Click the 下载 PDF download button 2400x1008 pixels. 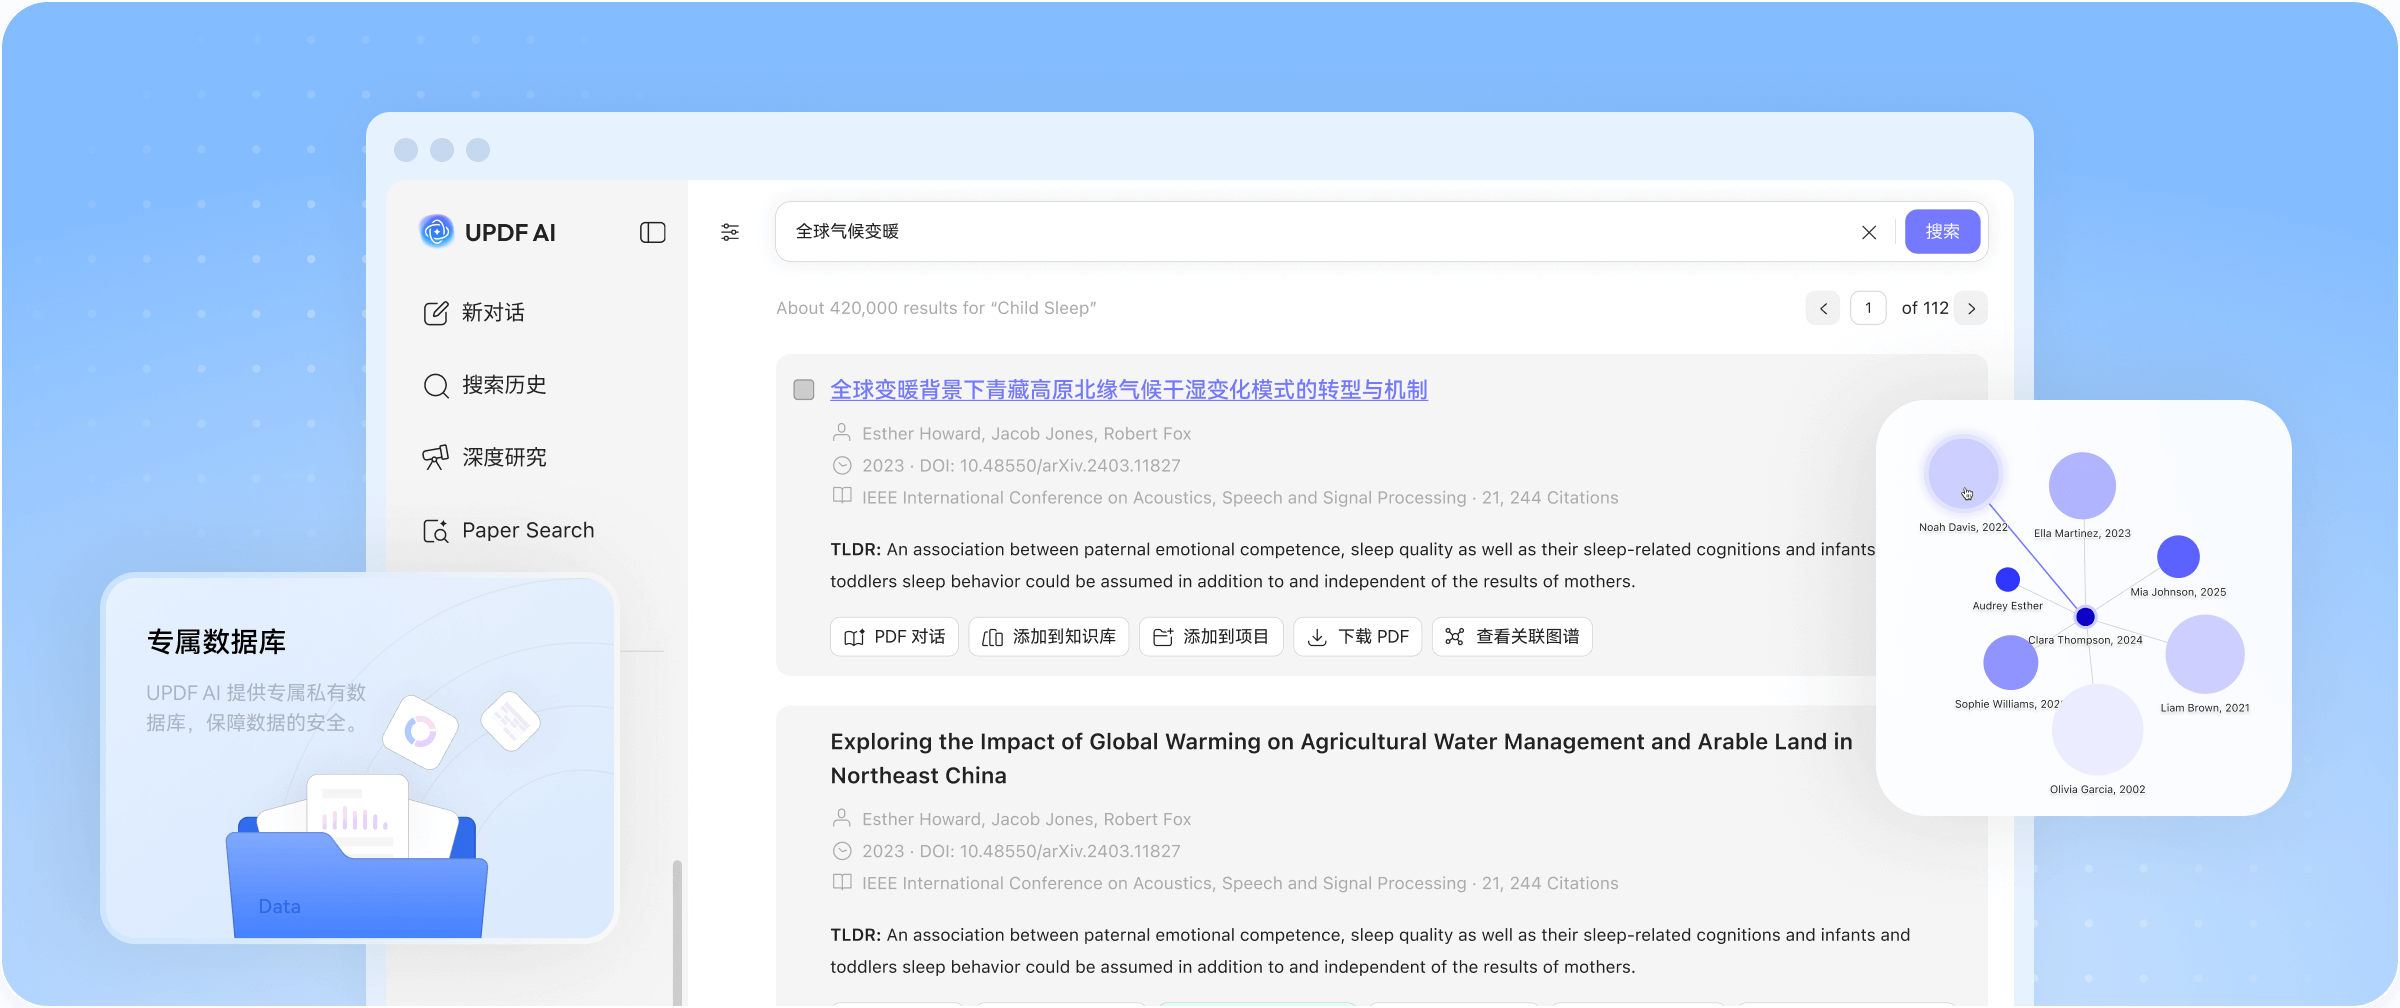pyautogui.click(x=1357, y=637)
